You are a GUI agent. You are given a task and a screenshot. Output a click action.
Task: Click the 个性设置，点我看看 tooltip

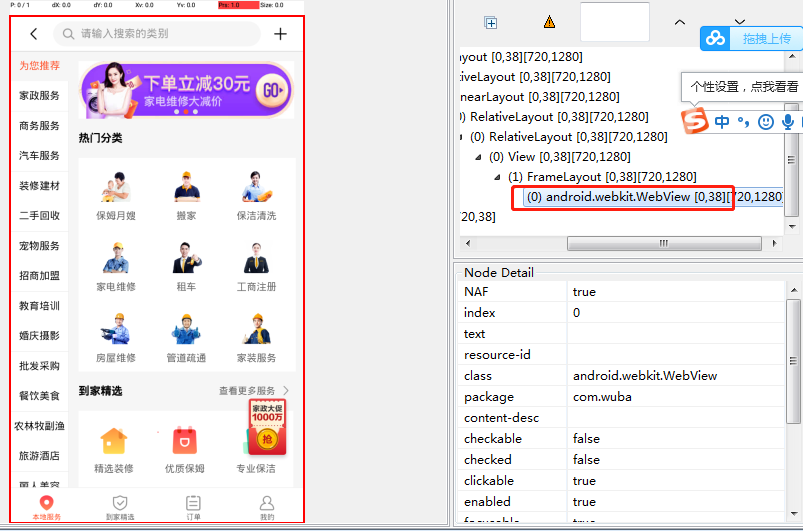coord(744,87)
